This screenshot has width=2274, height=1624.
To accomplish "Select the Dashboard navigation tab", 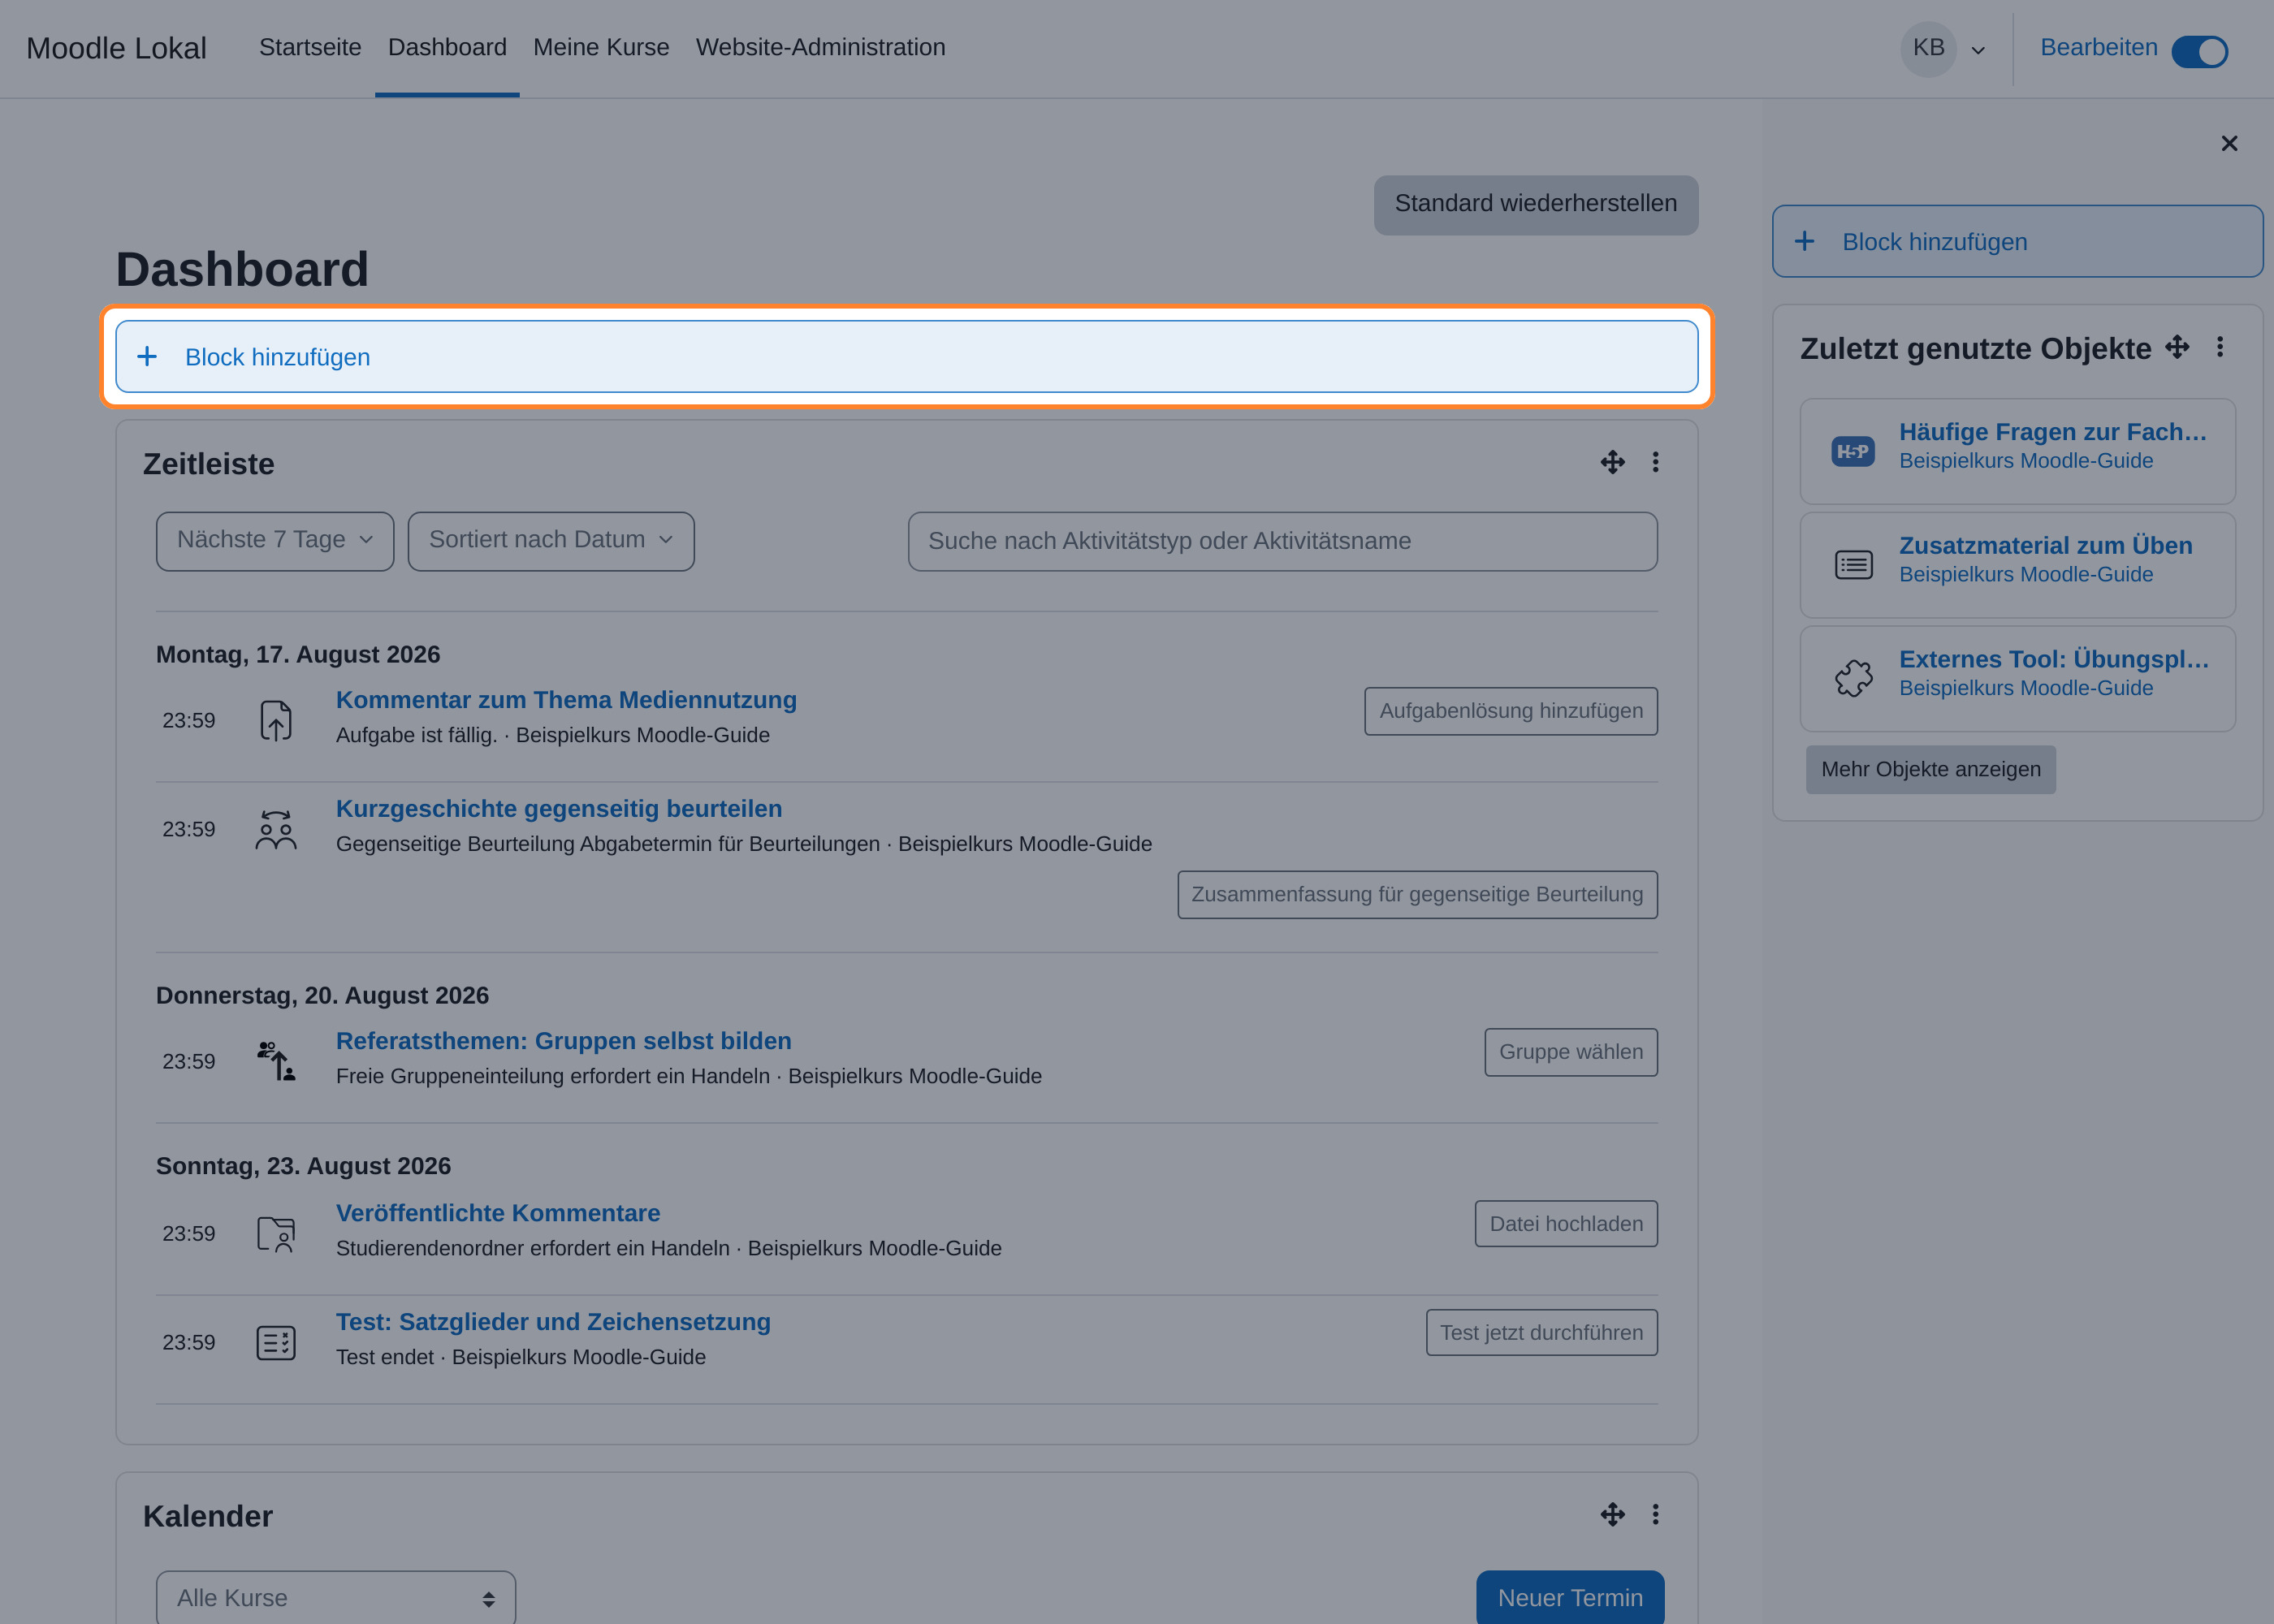I will [x=447, y=47].
